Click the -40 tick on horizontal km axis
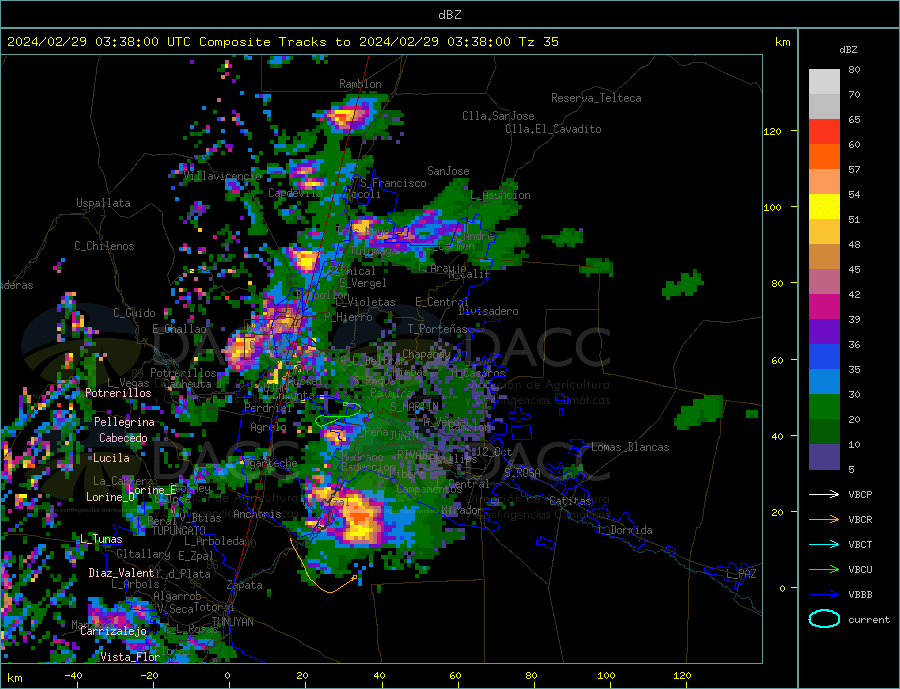This screenshot has width=900, height=689. (x=73, y=676)
